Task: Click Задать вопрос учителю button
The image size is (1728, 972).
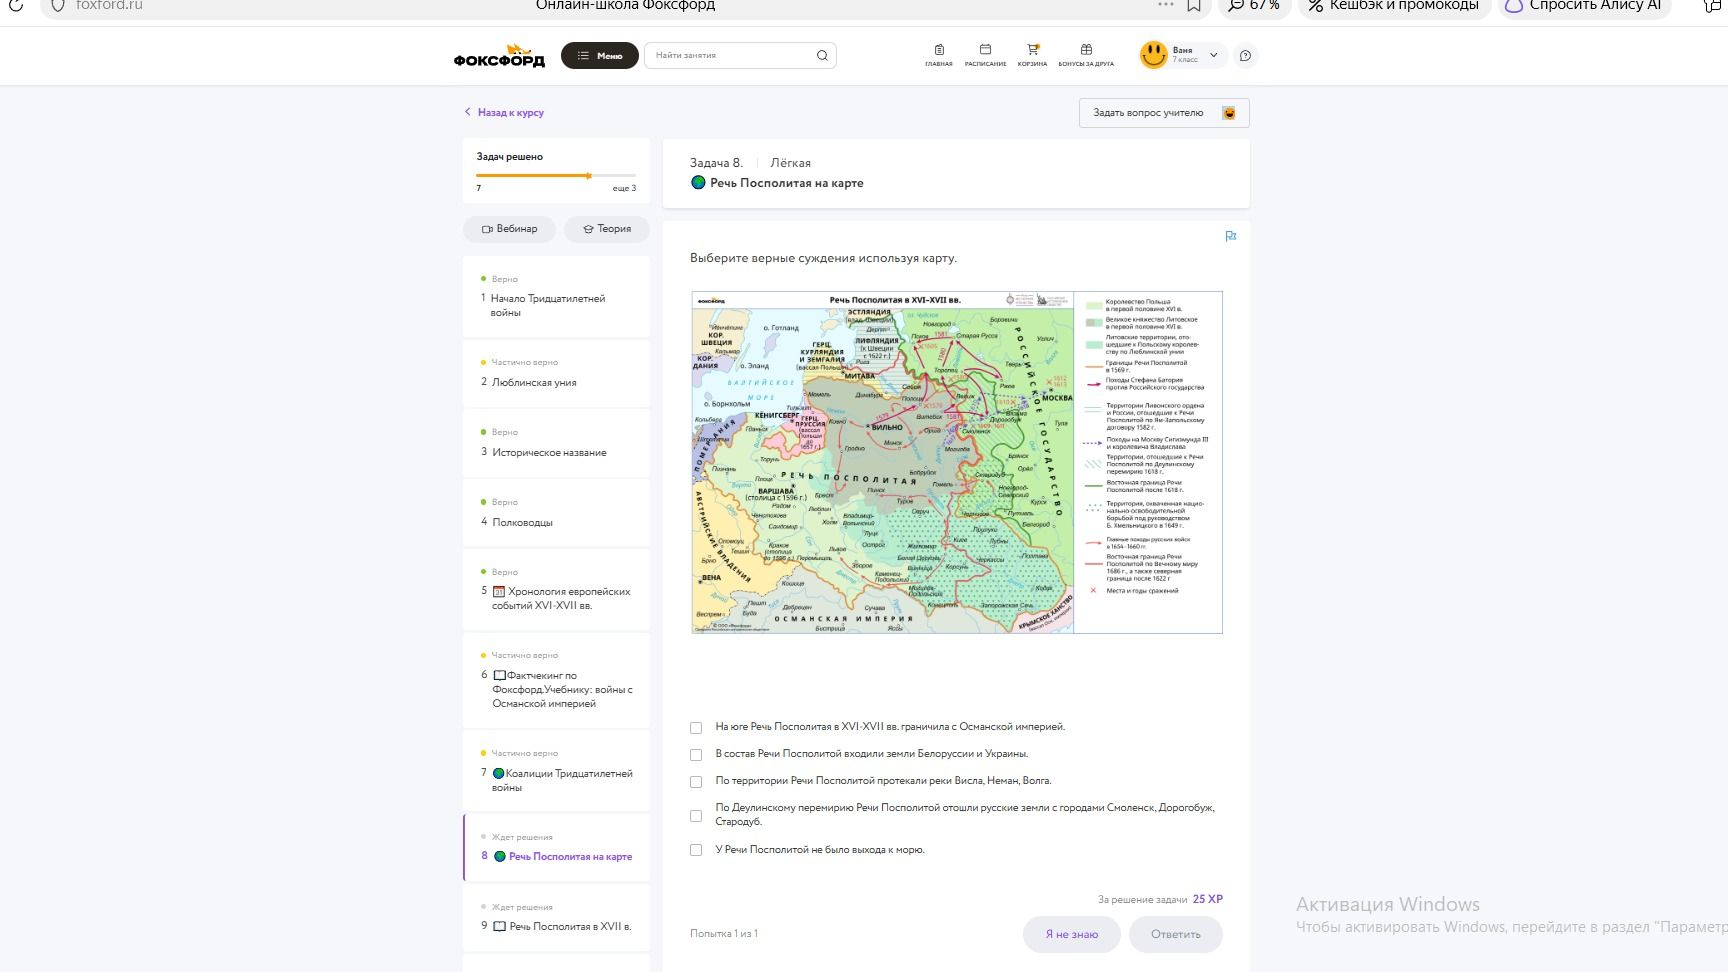Action: point(1164,113)
